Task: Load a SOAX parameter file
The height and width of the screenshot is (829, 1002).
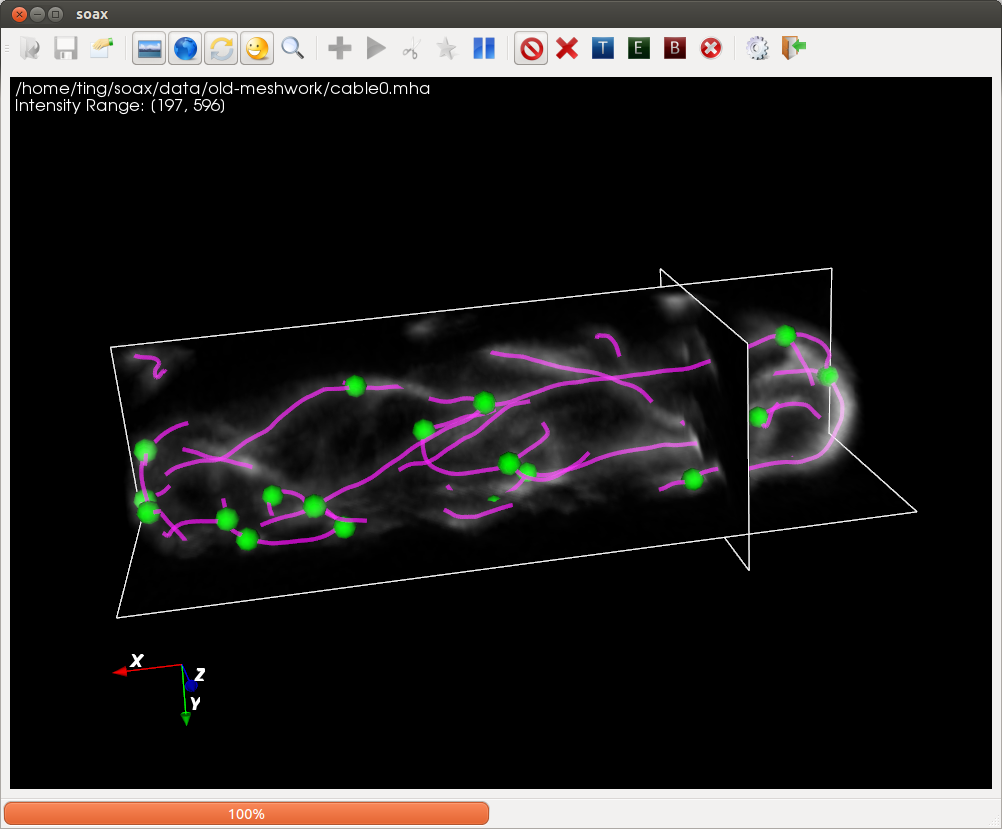Action: 100,48
